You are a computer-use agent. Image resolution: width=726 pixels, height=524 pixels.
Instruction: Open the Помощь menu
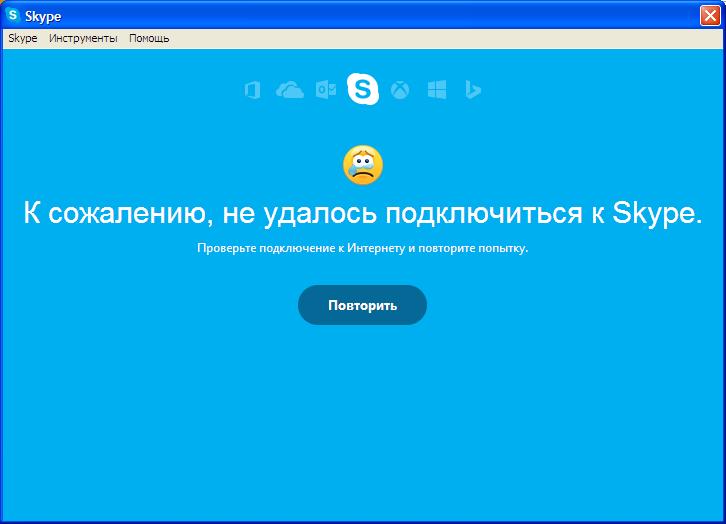(x=149, y=38)
